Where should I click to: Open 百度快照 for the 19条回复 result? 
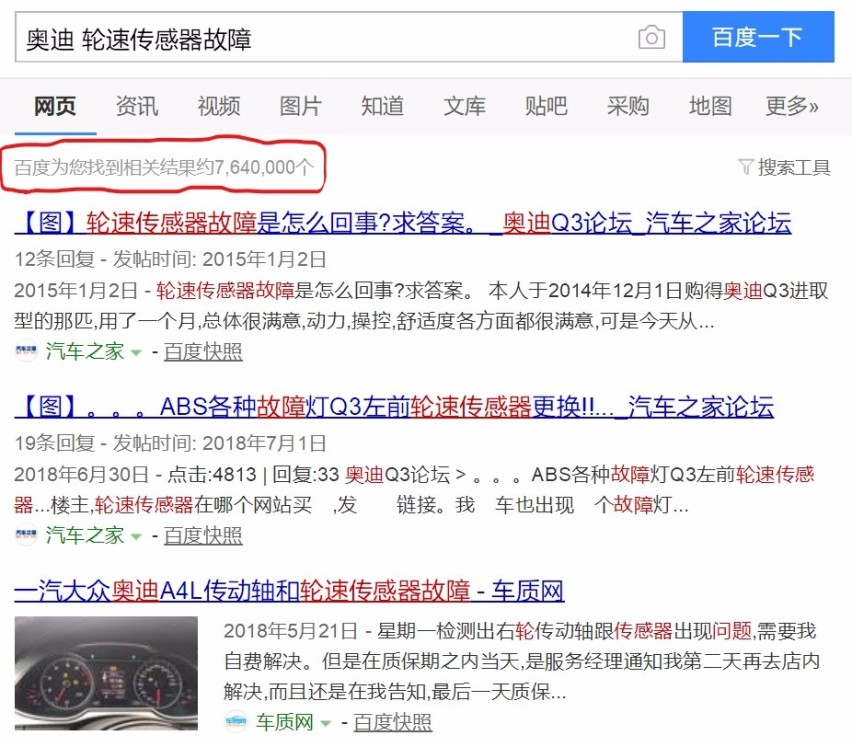click(203, 536)
